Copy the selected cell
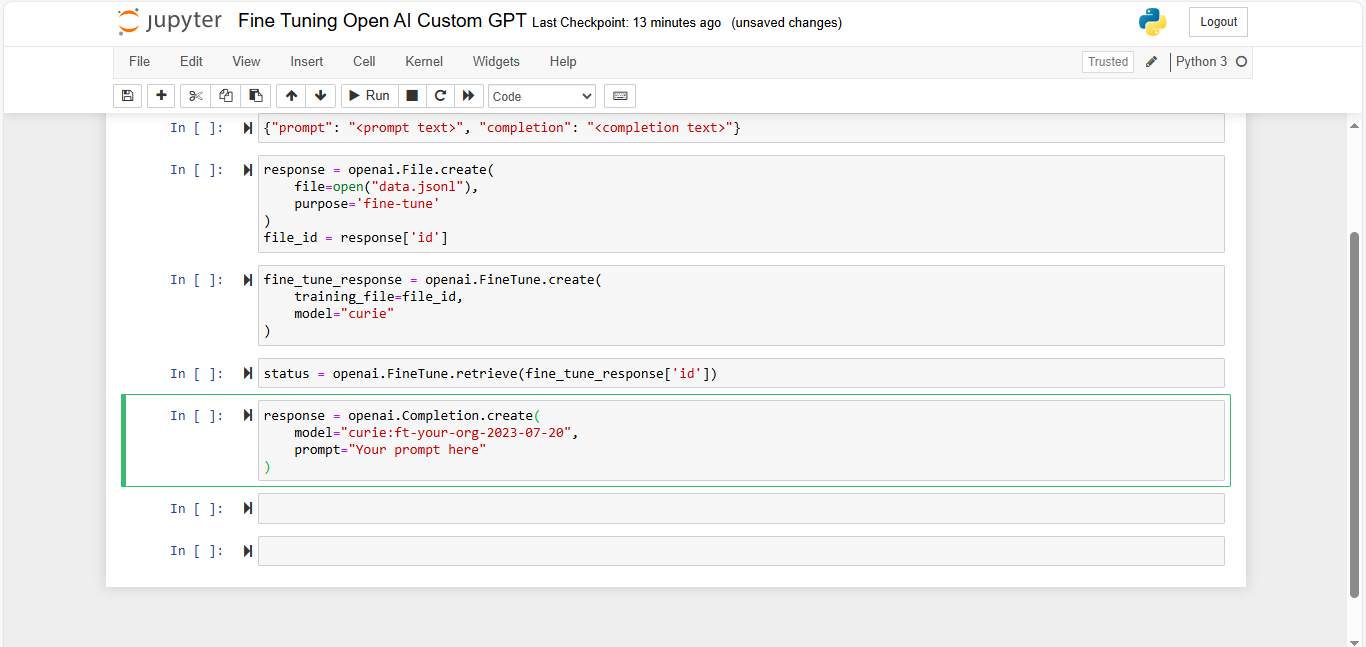This screenshot has height=647, width=1366. (x=225, y=95)
